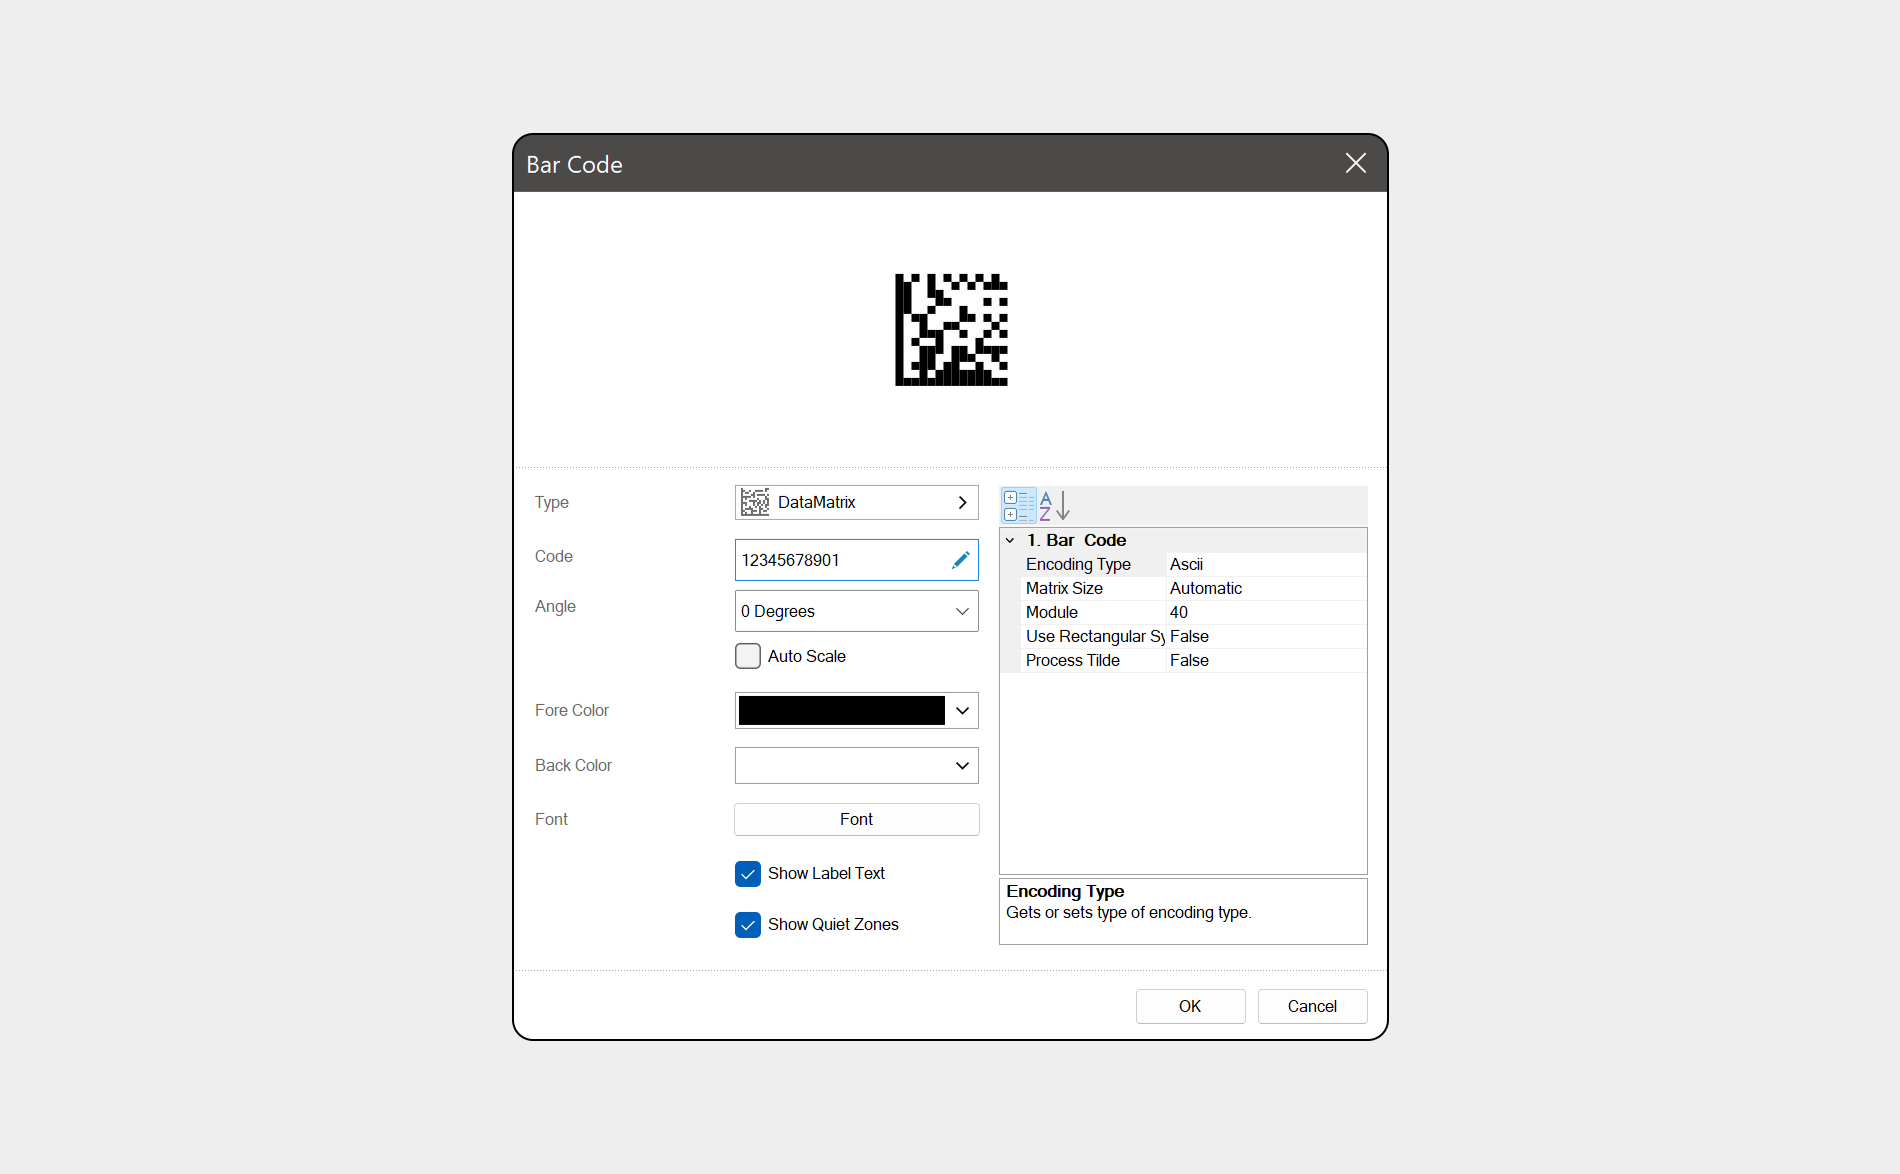The image size is (1900, 1174).
Task: Collapse the 1. Bar Code property group
Action: (1010, 540)
